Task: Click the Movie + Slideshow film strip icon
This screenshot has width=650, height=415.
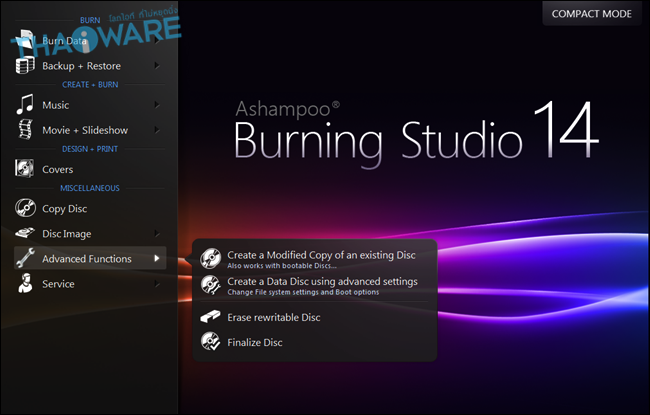Action: [x=25, y=129]
